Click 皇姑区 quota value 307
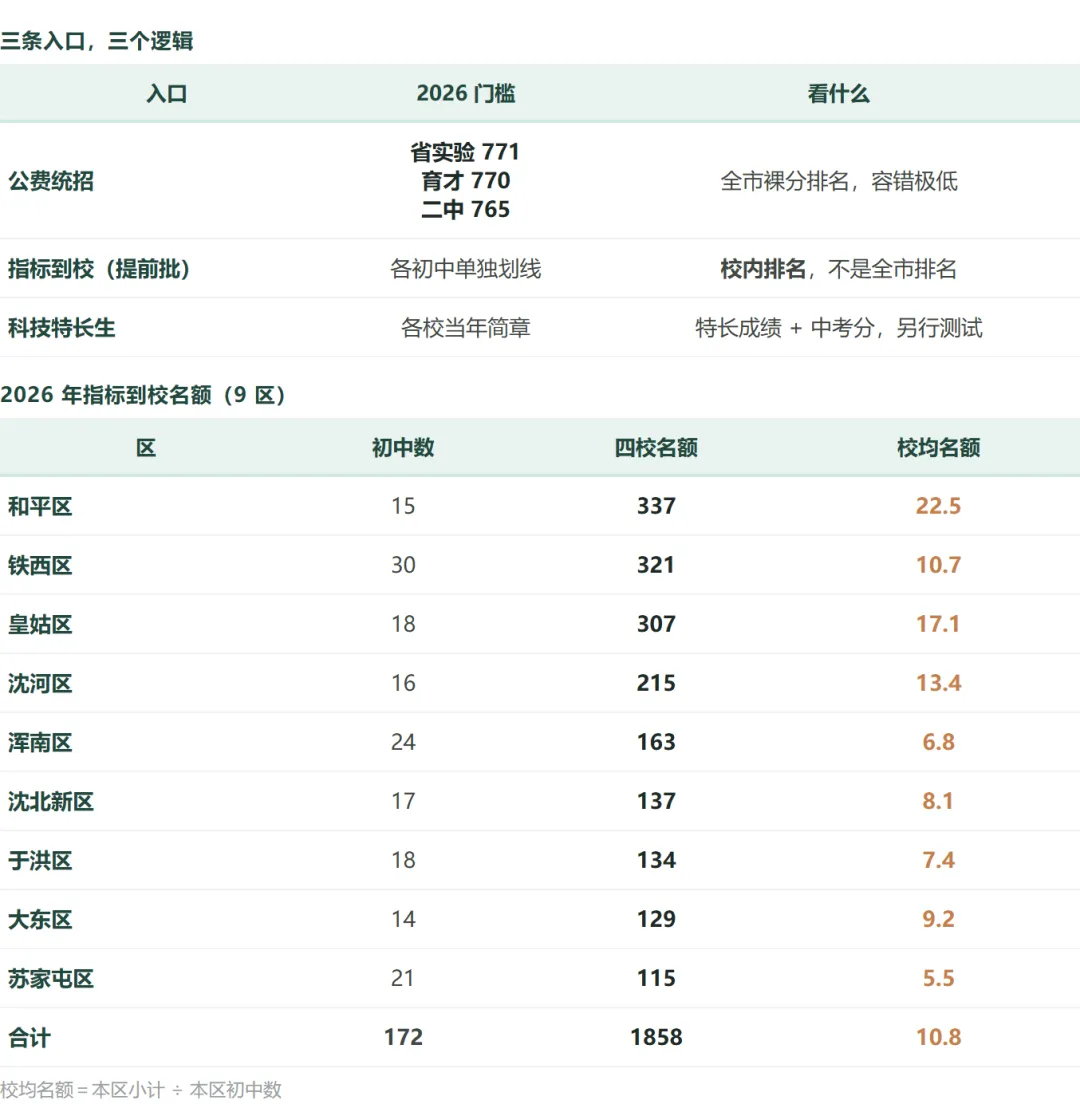1080x1104 pixels. 656,625
